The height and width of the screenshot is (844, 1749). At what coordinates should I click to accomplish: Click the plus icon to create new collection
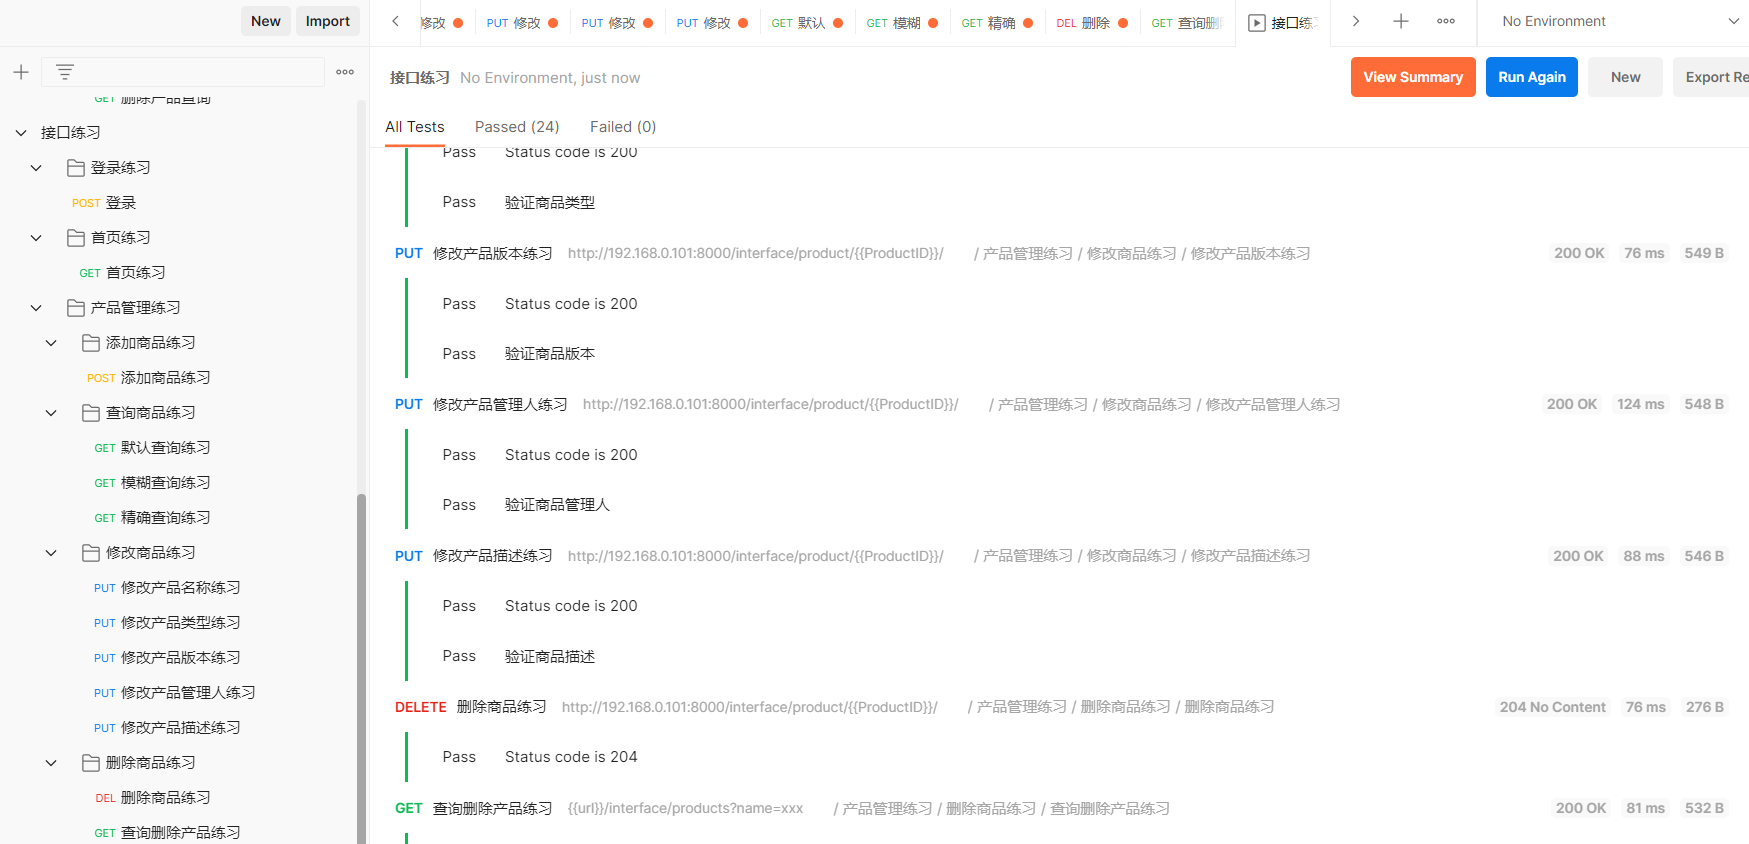point(21,72)
